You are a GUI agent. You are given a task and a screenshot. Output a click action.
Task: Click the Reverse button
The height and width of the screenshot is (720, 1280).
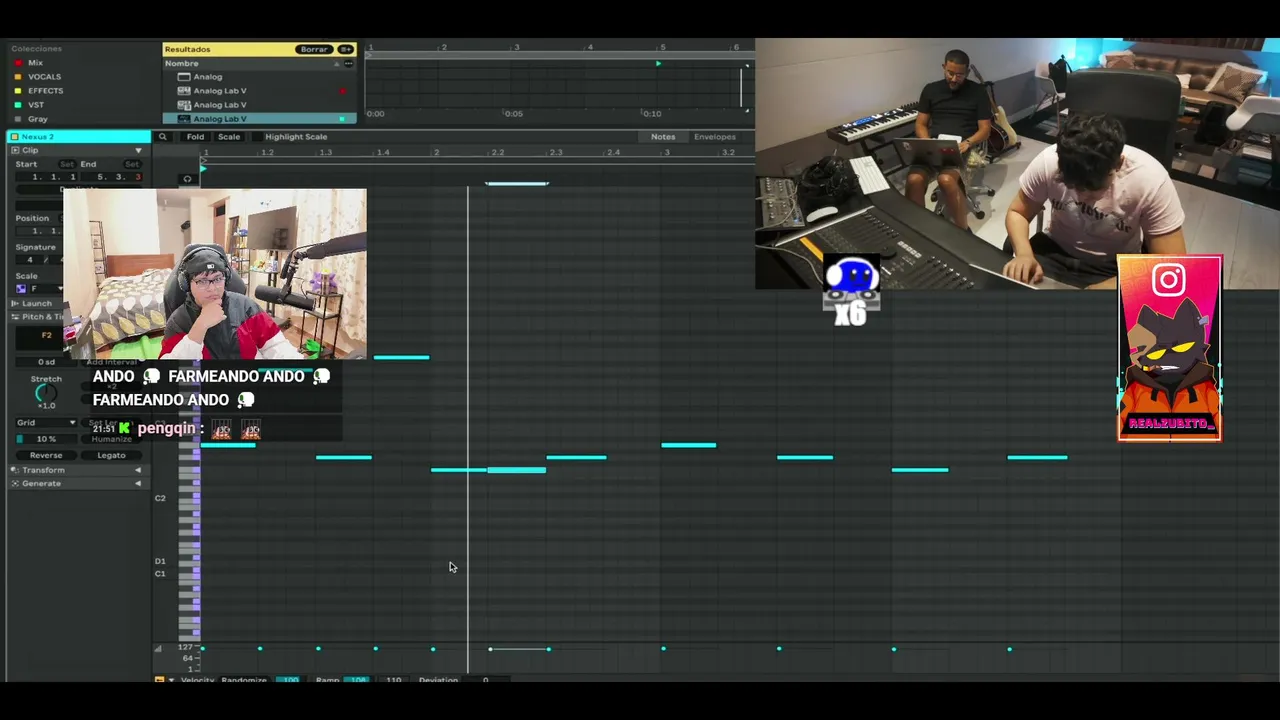point(46,455)
